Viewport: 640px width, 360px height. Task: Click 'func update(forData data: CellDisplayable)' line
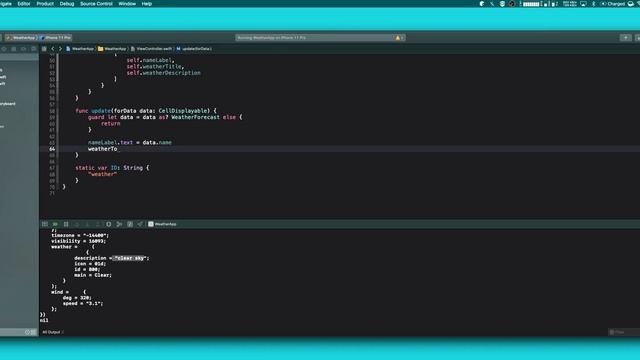tap(146, 111)
